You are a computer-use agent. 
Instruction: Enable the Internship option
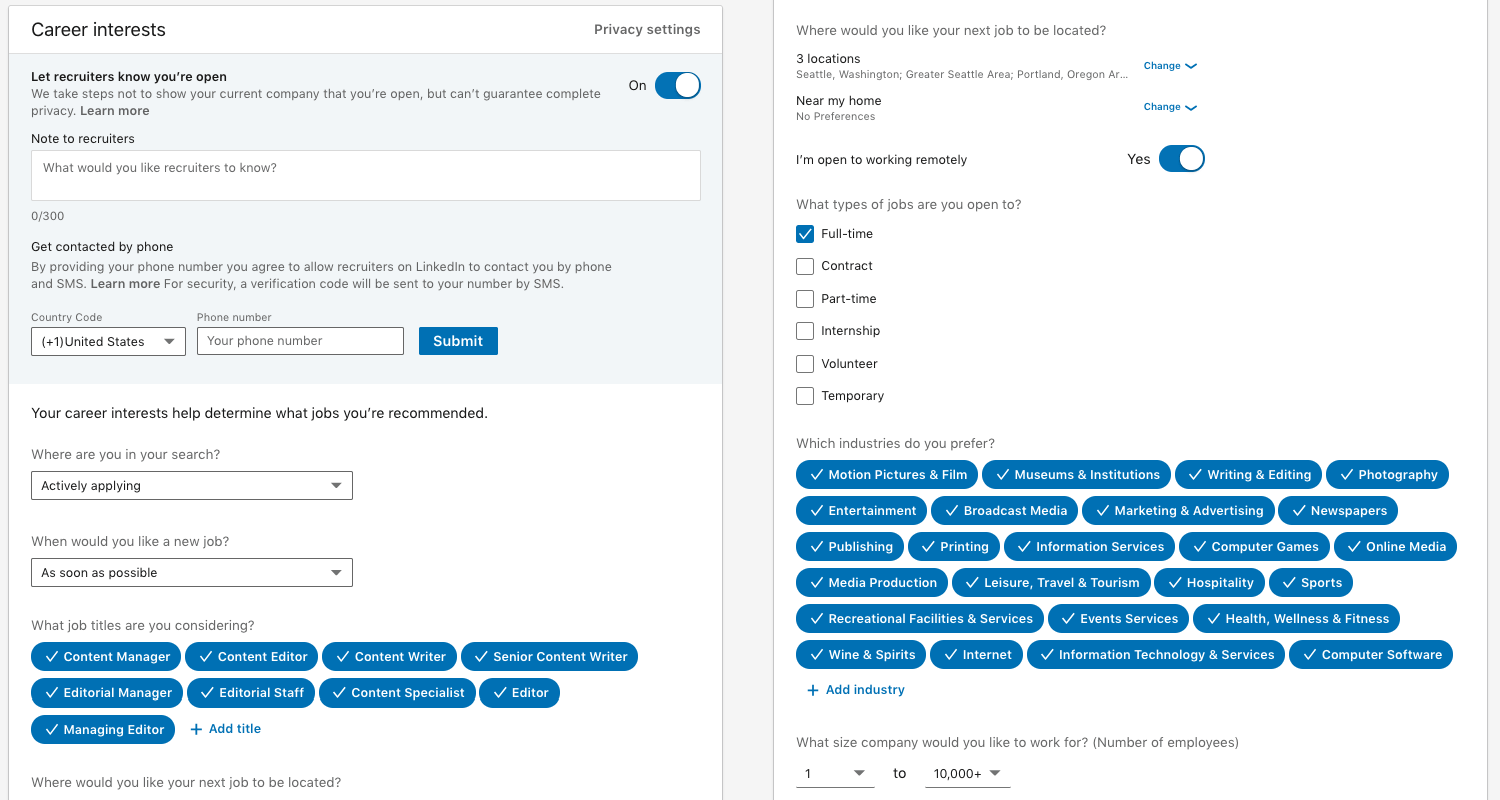click(804, 330)
